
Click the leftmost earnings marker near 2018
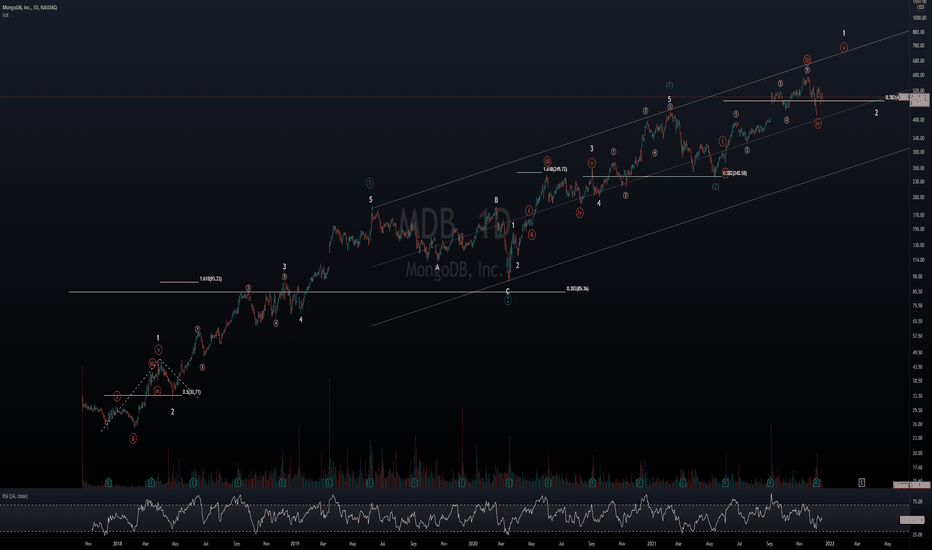coord(108,482)
